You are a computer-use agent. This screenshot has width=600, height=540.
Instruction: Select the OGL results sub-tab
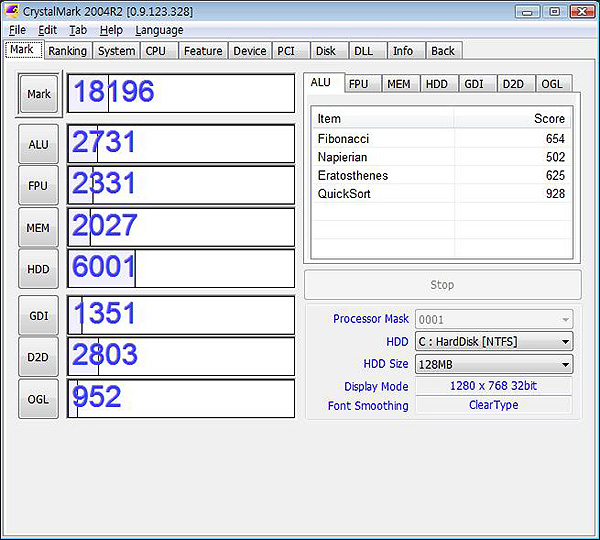click(x=554, y=84)
